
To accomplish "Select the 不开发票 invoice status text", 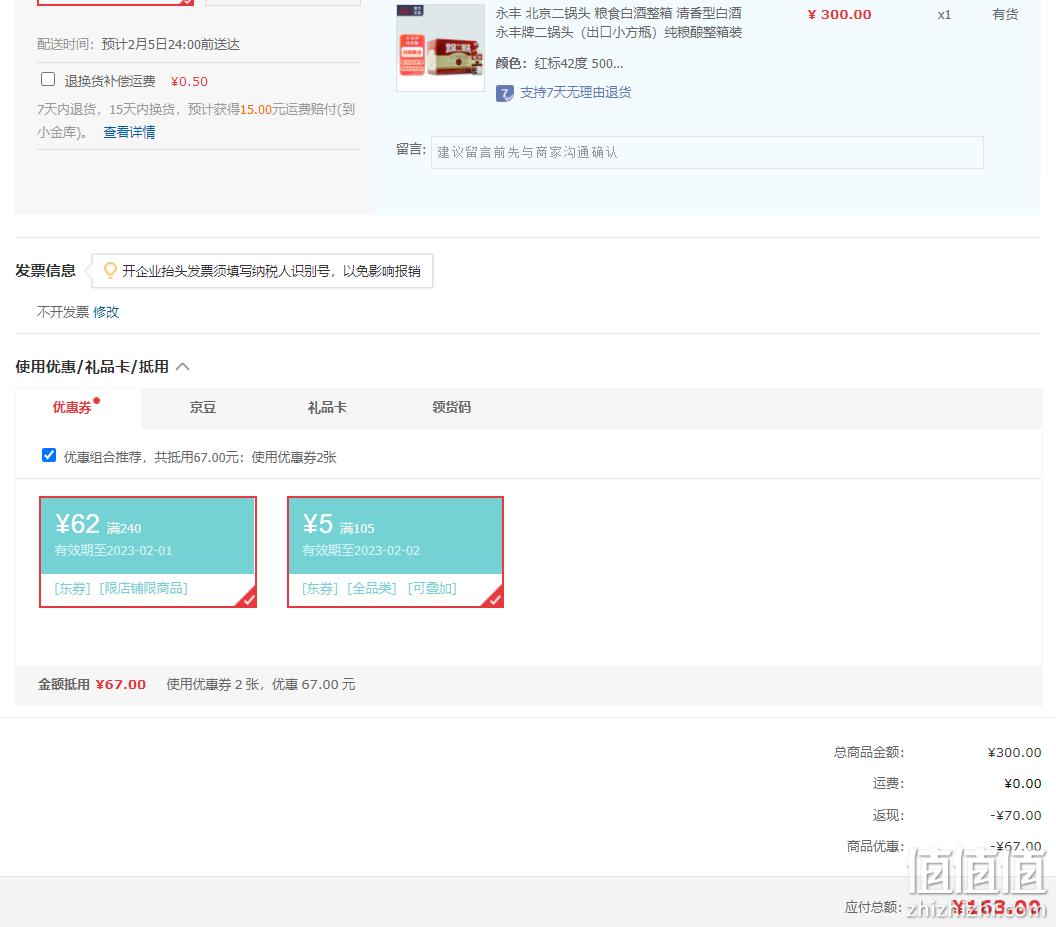I will coord(63,312).
